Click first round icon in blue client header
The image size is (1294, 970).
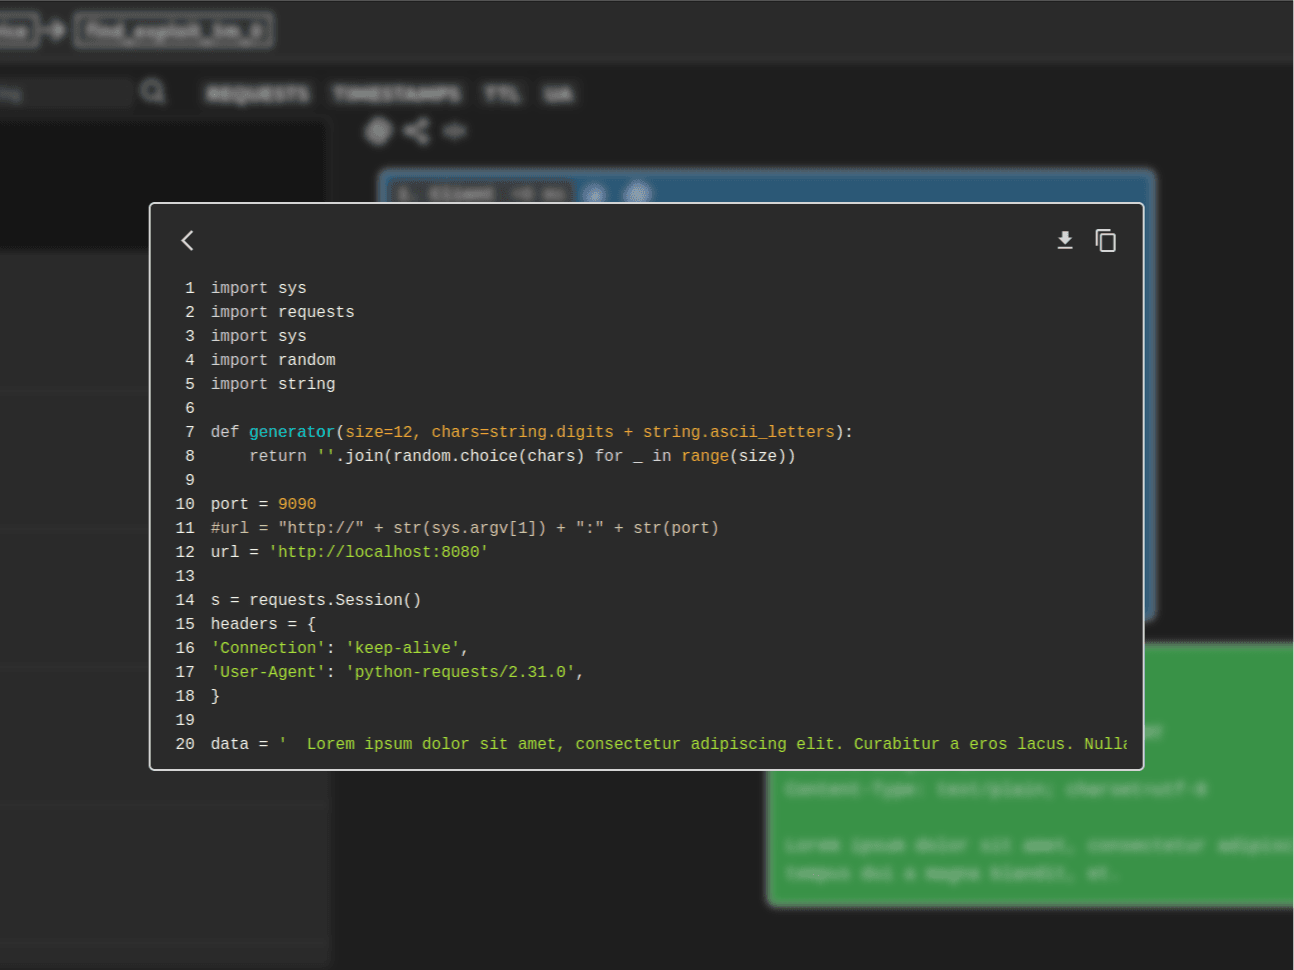[x=594, y=193]
